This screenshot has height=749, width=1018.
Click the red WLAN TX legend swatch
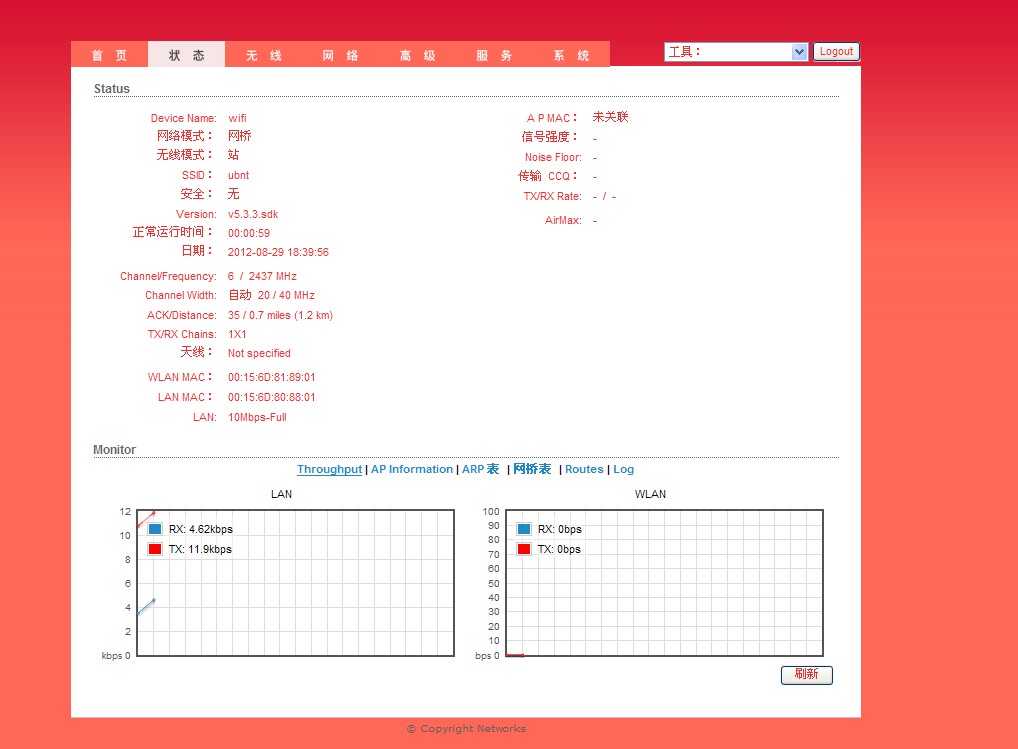(524, 549)
